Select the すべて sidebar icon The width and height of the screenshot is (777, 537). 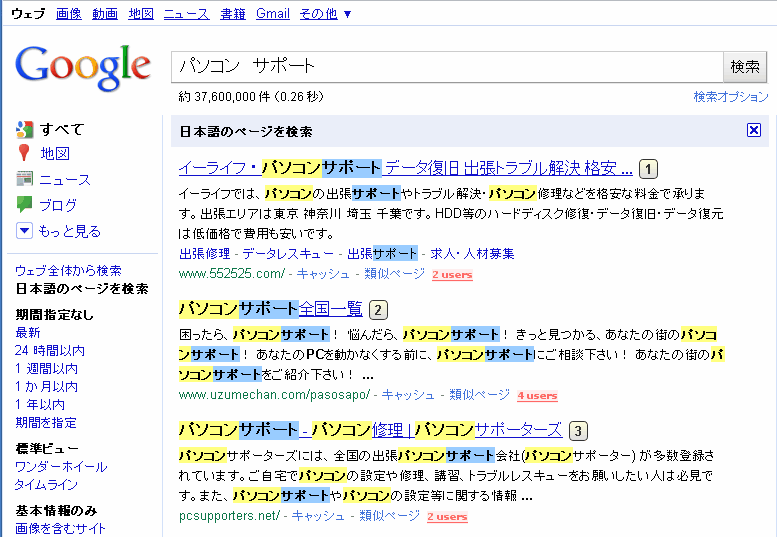pyautogui.click(x=25, y=129)
